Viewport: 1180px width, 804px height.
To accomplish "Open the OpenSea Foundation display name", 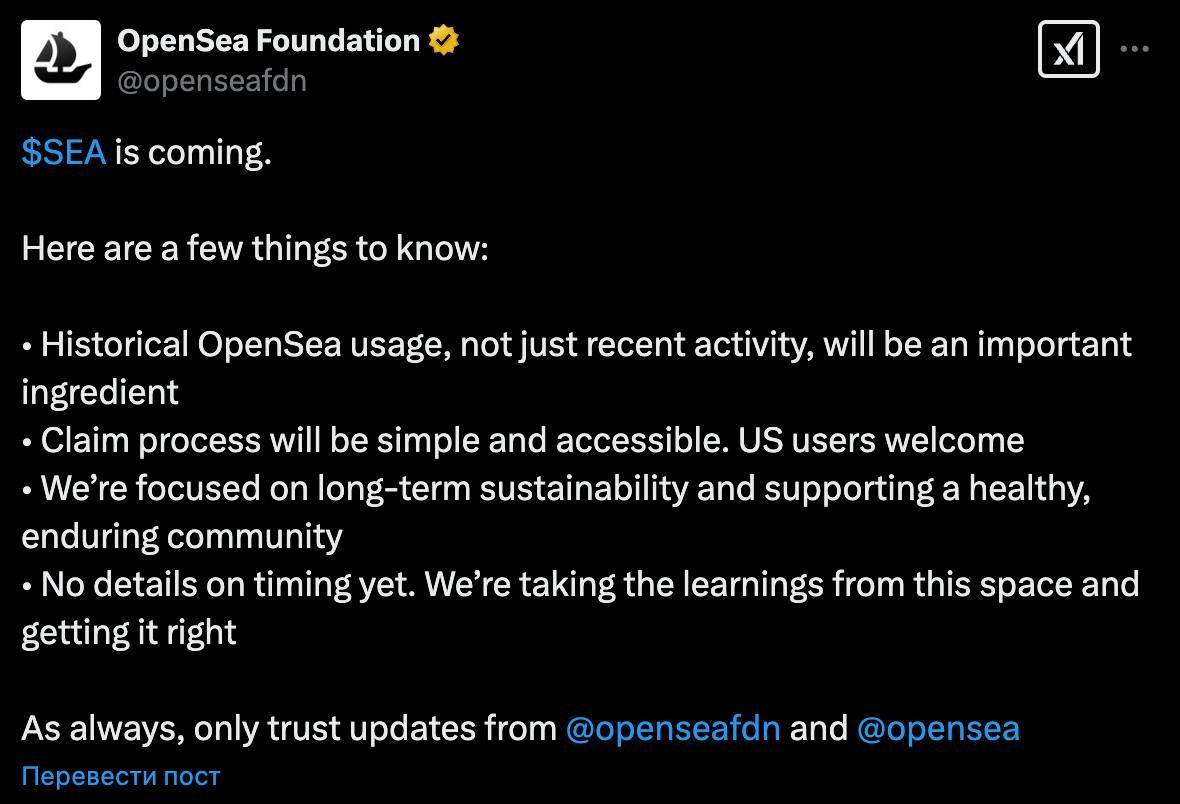I will pos(269,41).
